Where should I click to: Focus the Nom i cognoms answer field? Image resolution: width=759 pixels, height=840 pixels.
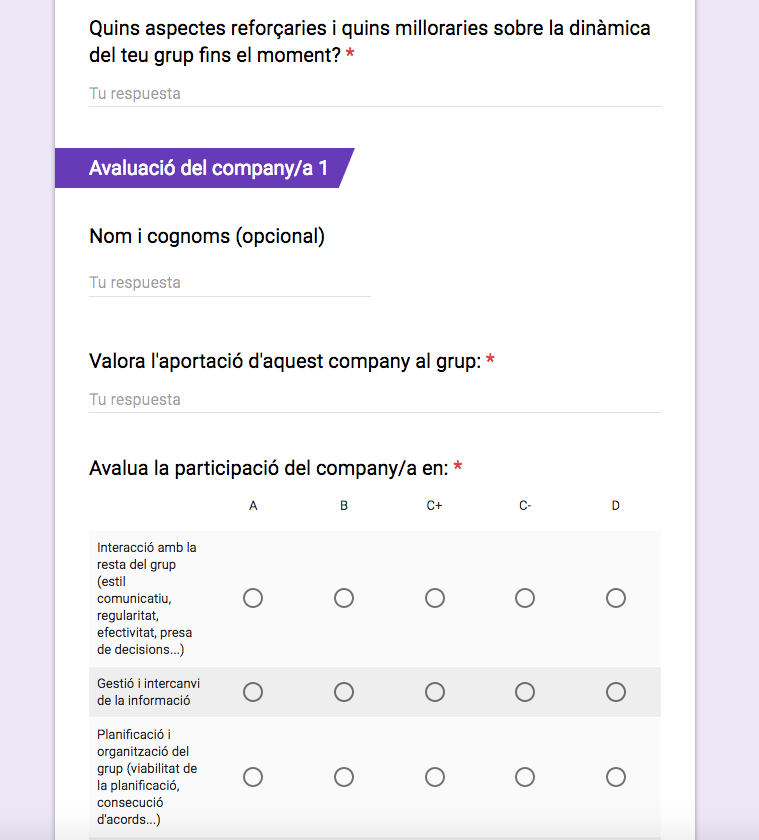click(230, 283)
